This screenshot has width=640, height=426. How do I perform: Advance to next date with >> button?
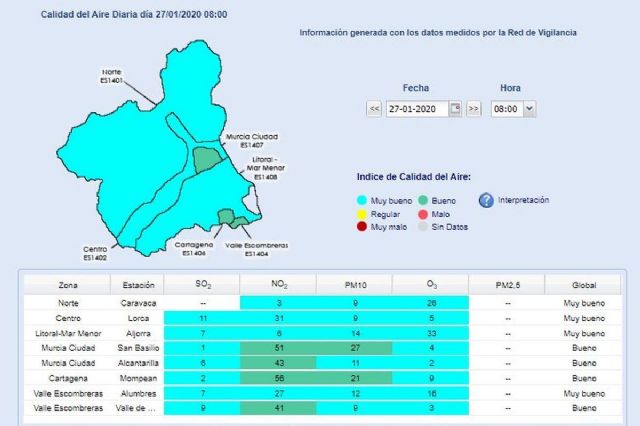click(x=474, y=108)
